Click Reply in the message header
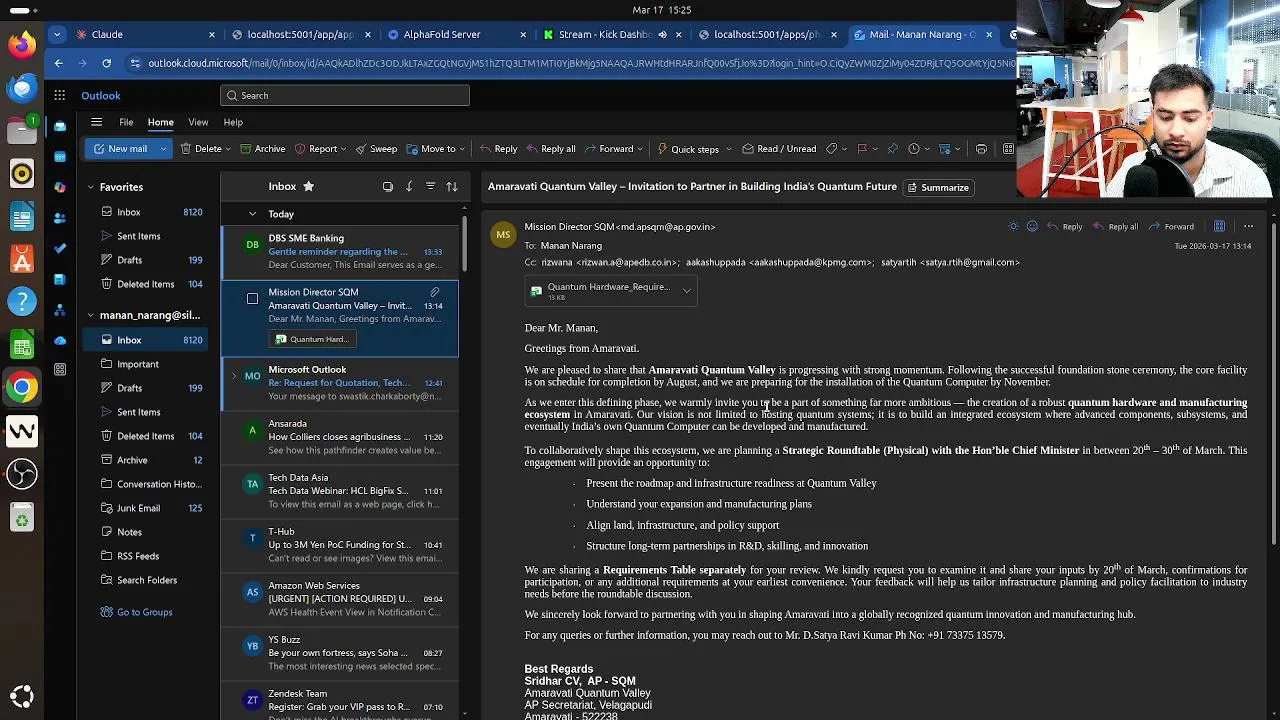The image size is (1280, 720). (1065, 226)
